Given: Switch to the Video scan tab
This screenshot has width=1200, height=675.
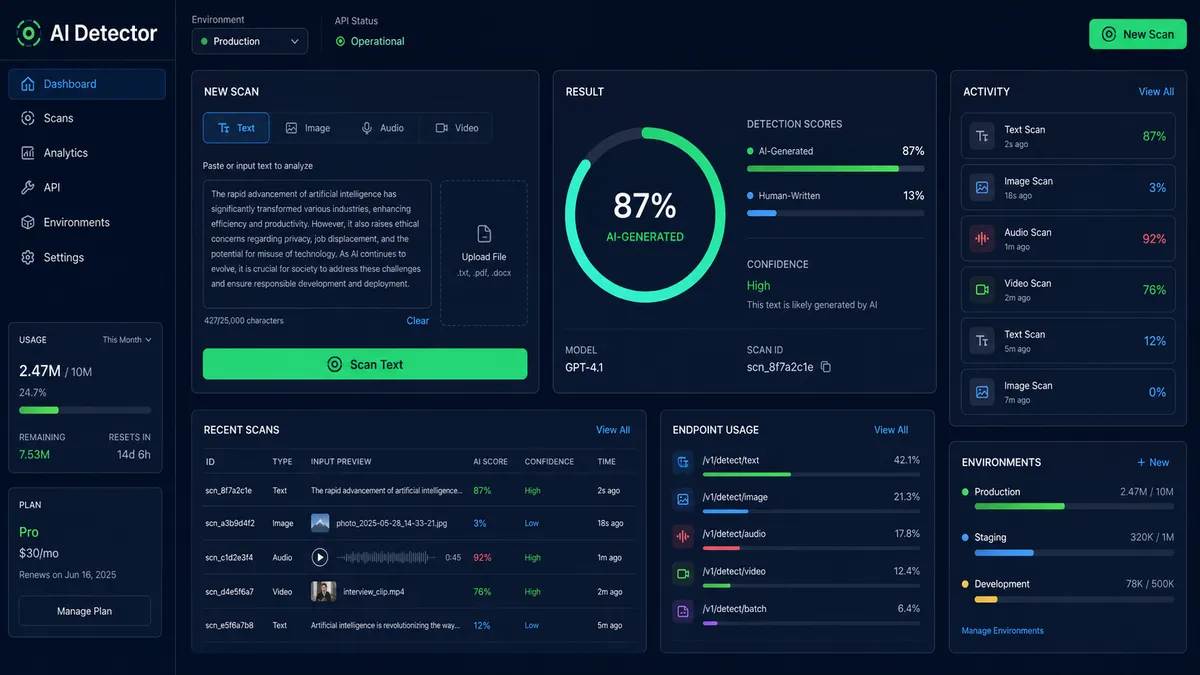Looking at the screenshot, I should pyautogui.click(x=457, y=128).
